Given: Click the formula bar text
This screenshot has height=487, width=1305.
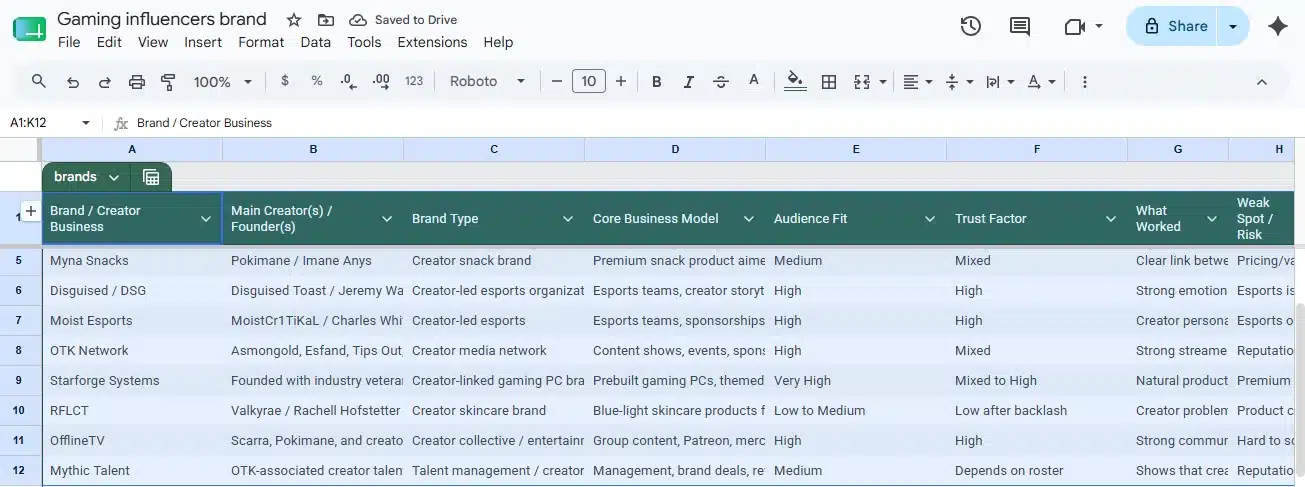Looking at the screenshot, I should click(204, 123).
